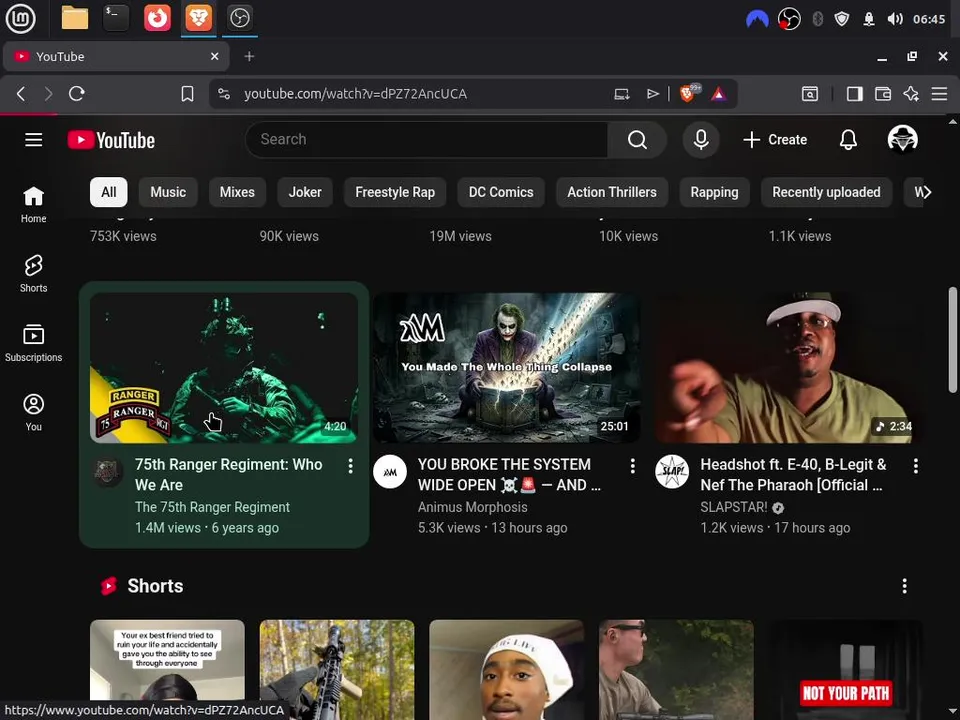Open options for 75th Ranger Regiment video
Image resolution: width=960 pixels, height=720 pixels.
(350, 466)
